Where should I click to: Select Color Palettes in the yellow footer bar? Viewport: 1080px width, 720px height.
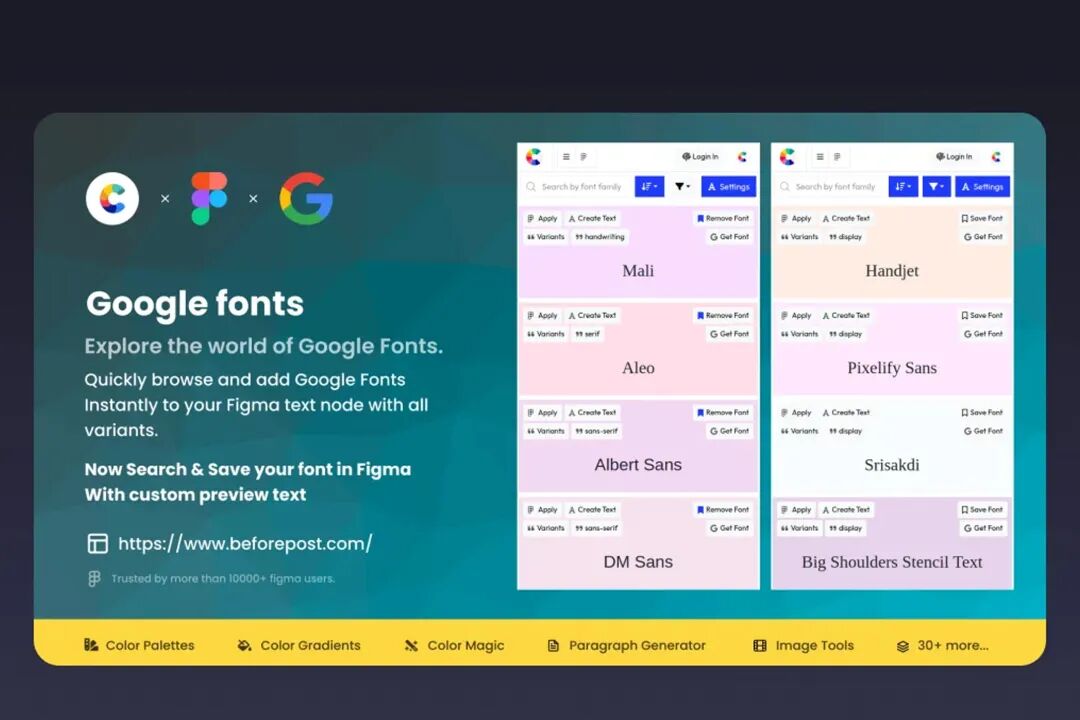coord(139,646)
